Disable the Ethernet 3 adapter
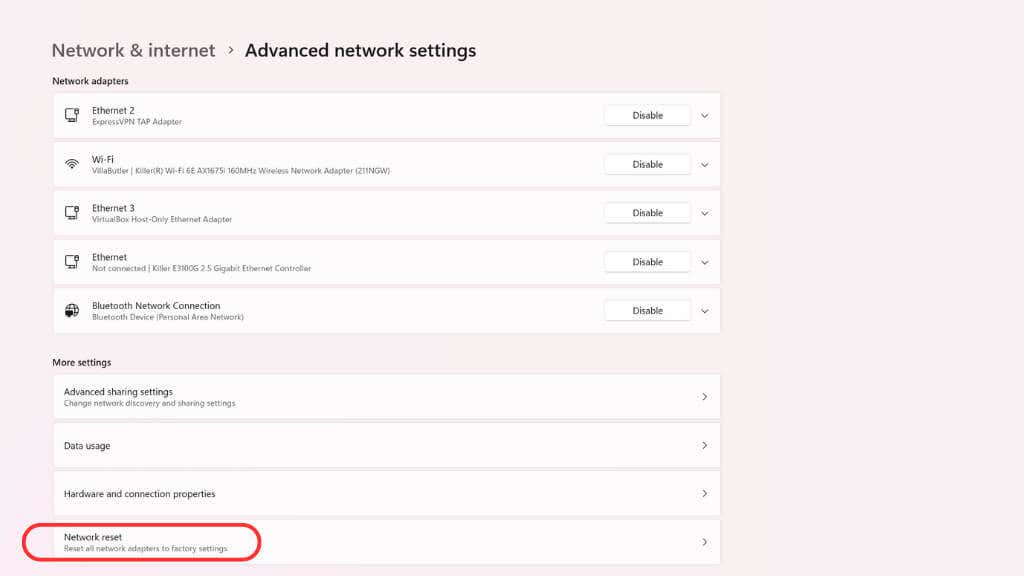Screen dimensions: 1024x576 click(x=647, y=213)
